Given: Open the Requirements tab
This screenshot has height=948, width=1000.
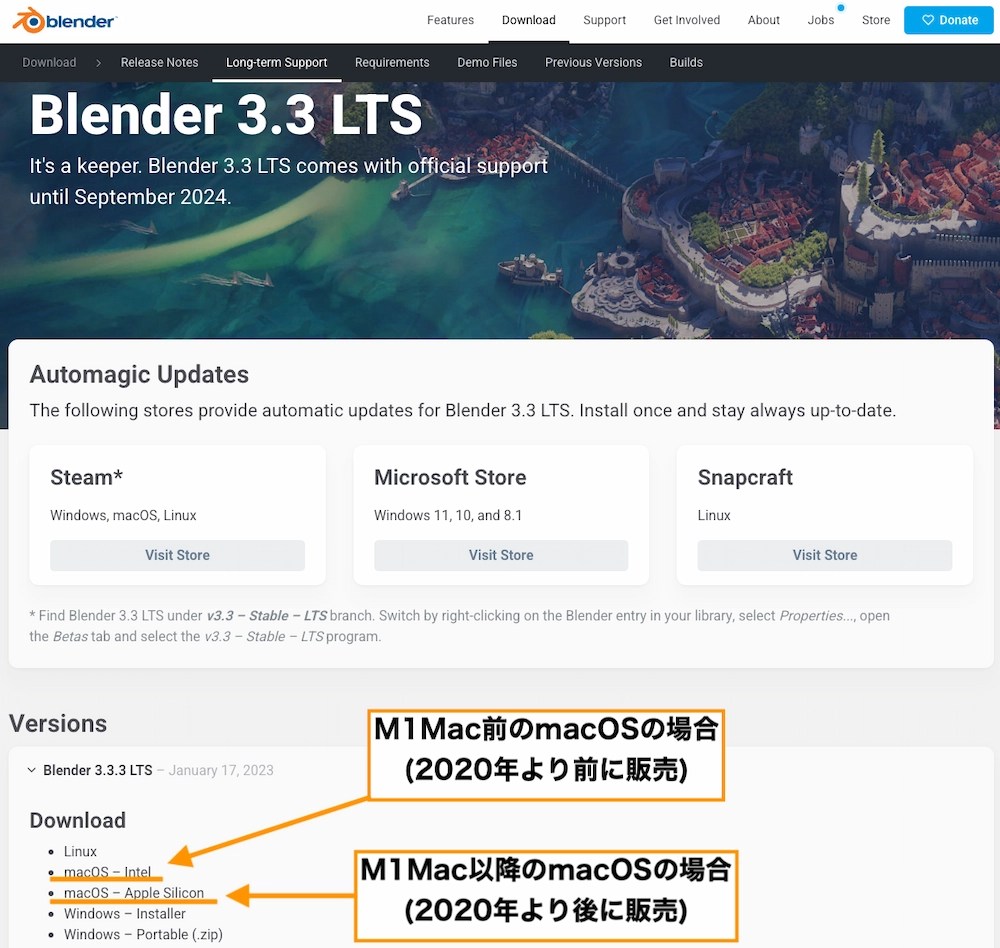Looking at the screenshot, I should [392, 62].
